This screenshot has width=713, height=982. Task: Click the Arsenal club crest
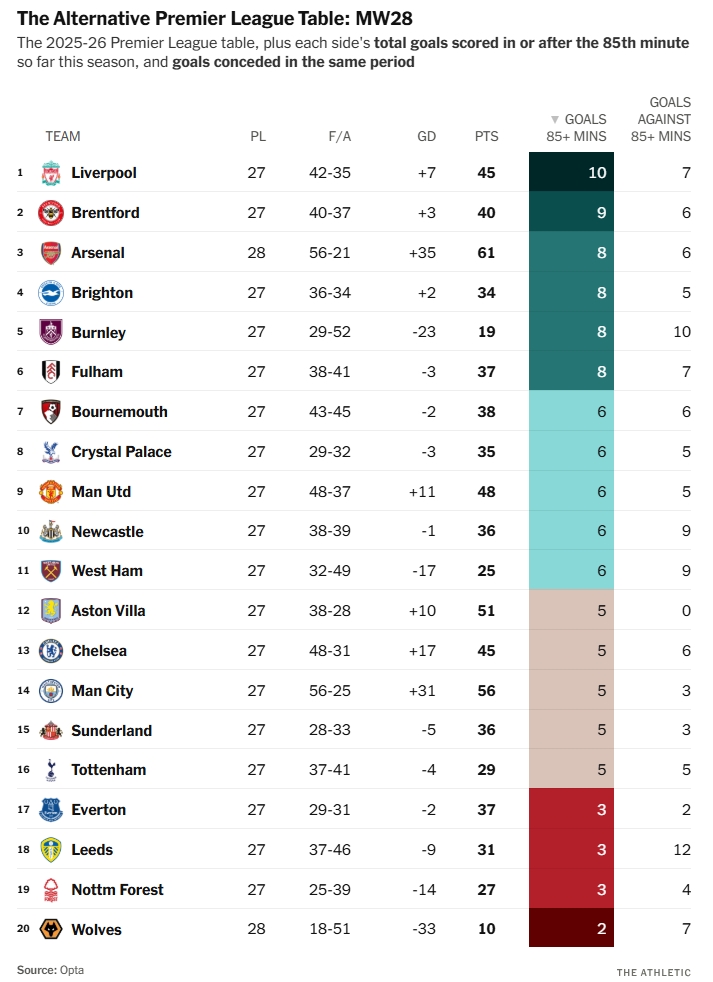(51, 253)
